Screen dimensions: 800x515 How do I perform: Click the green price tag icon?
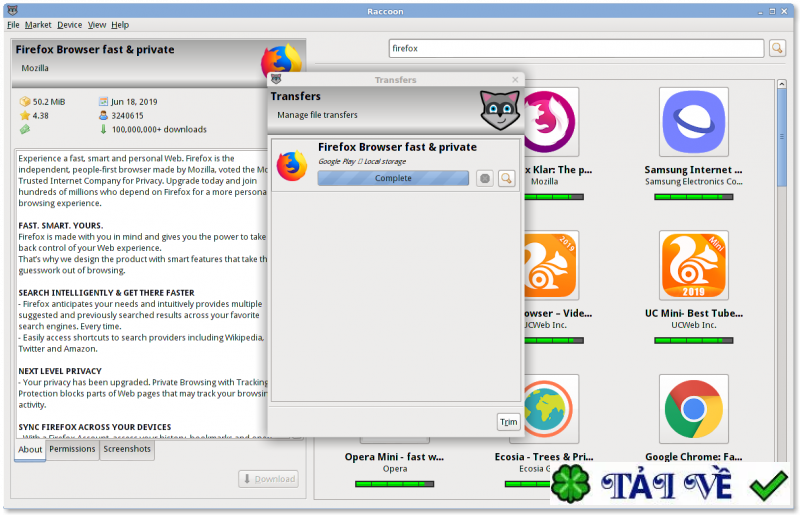(x=24, y=129)
